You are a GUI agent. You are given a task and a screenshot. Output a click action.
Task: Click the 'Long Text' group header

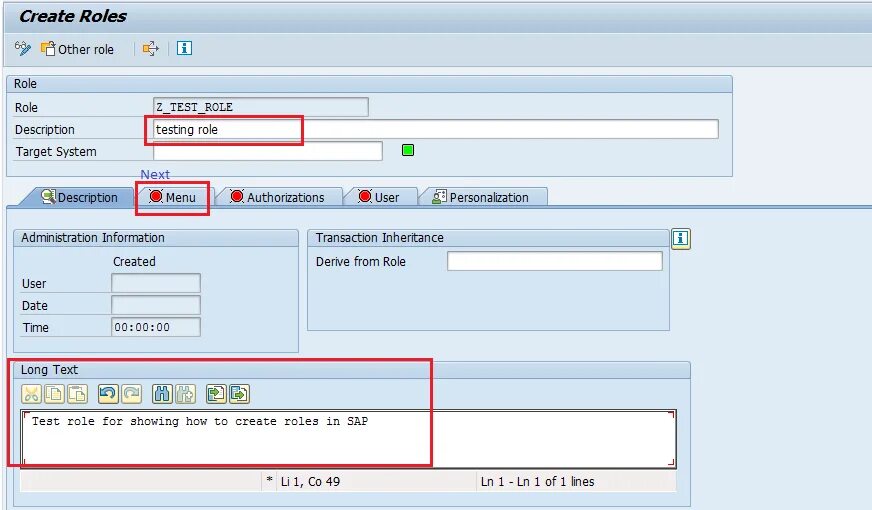point(49,369)
